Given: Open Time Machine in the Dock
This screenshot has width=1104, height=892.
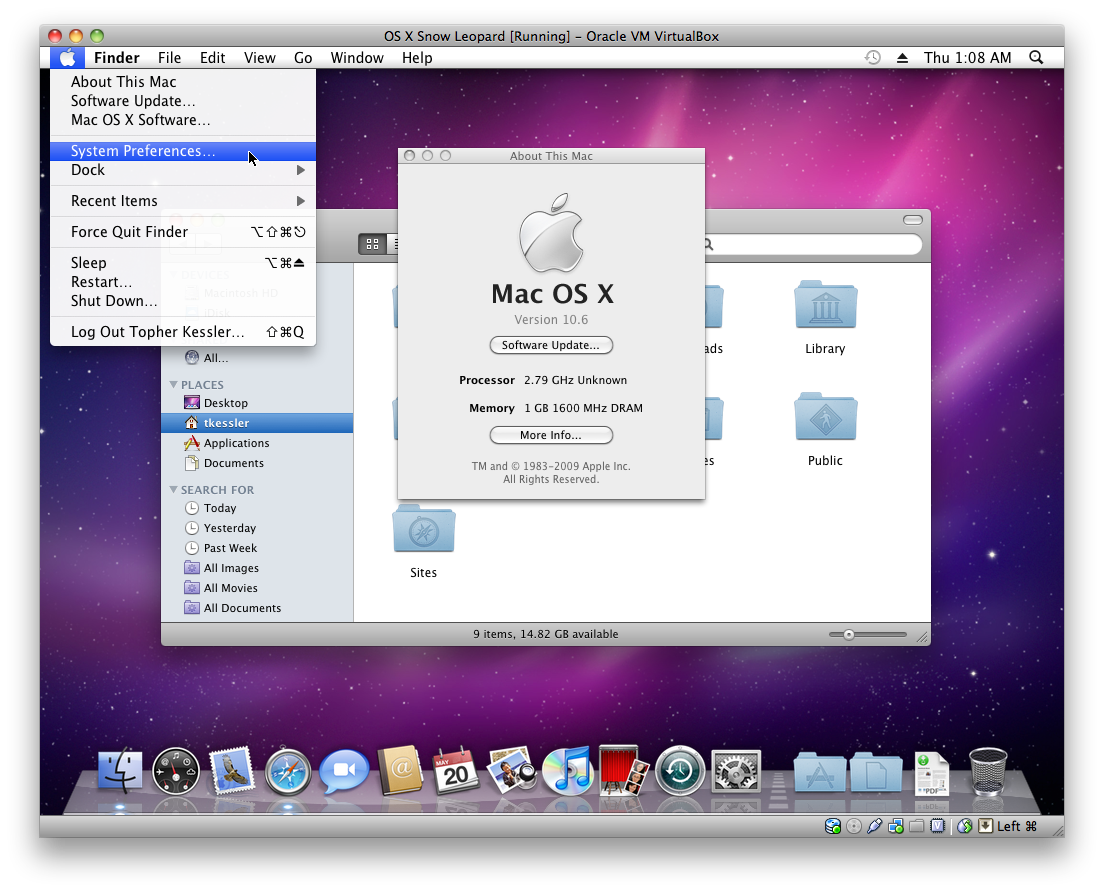Looking at the screenshot, I should point(679,771).
